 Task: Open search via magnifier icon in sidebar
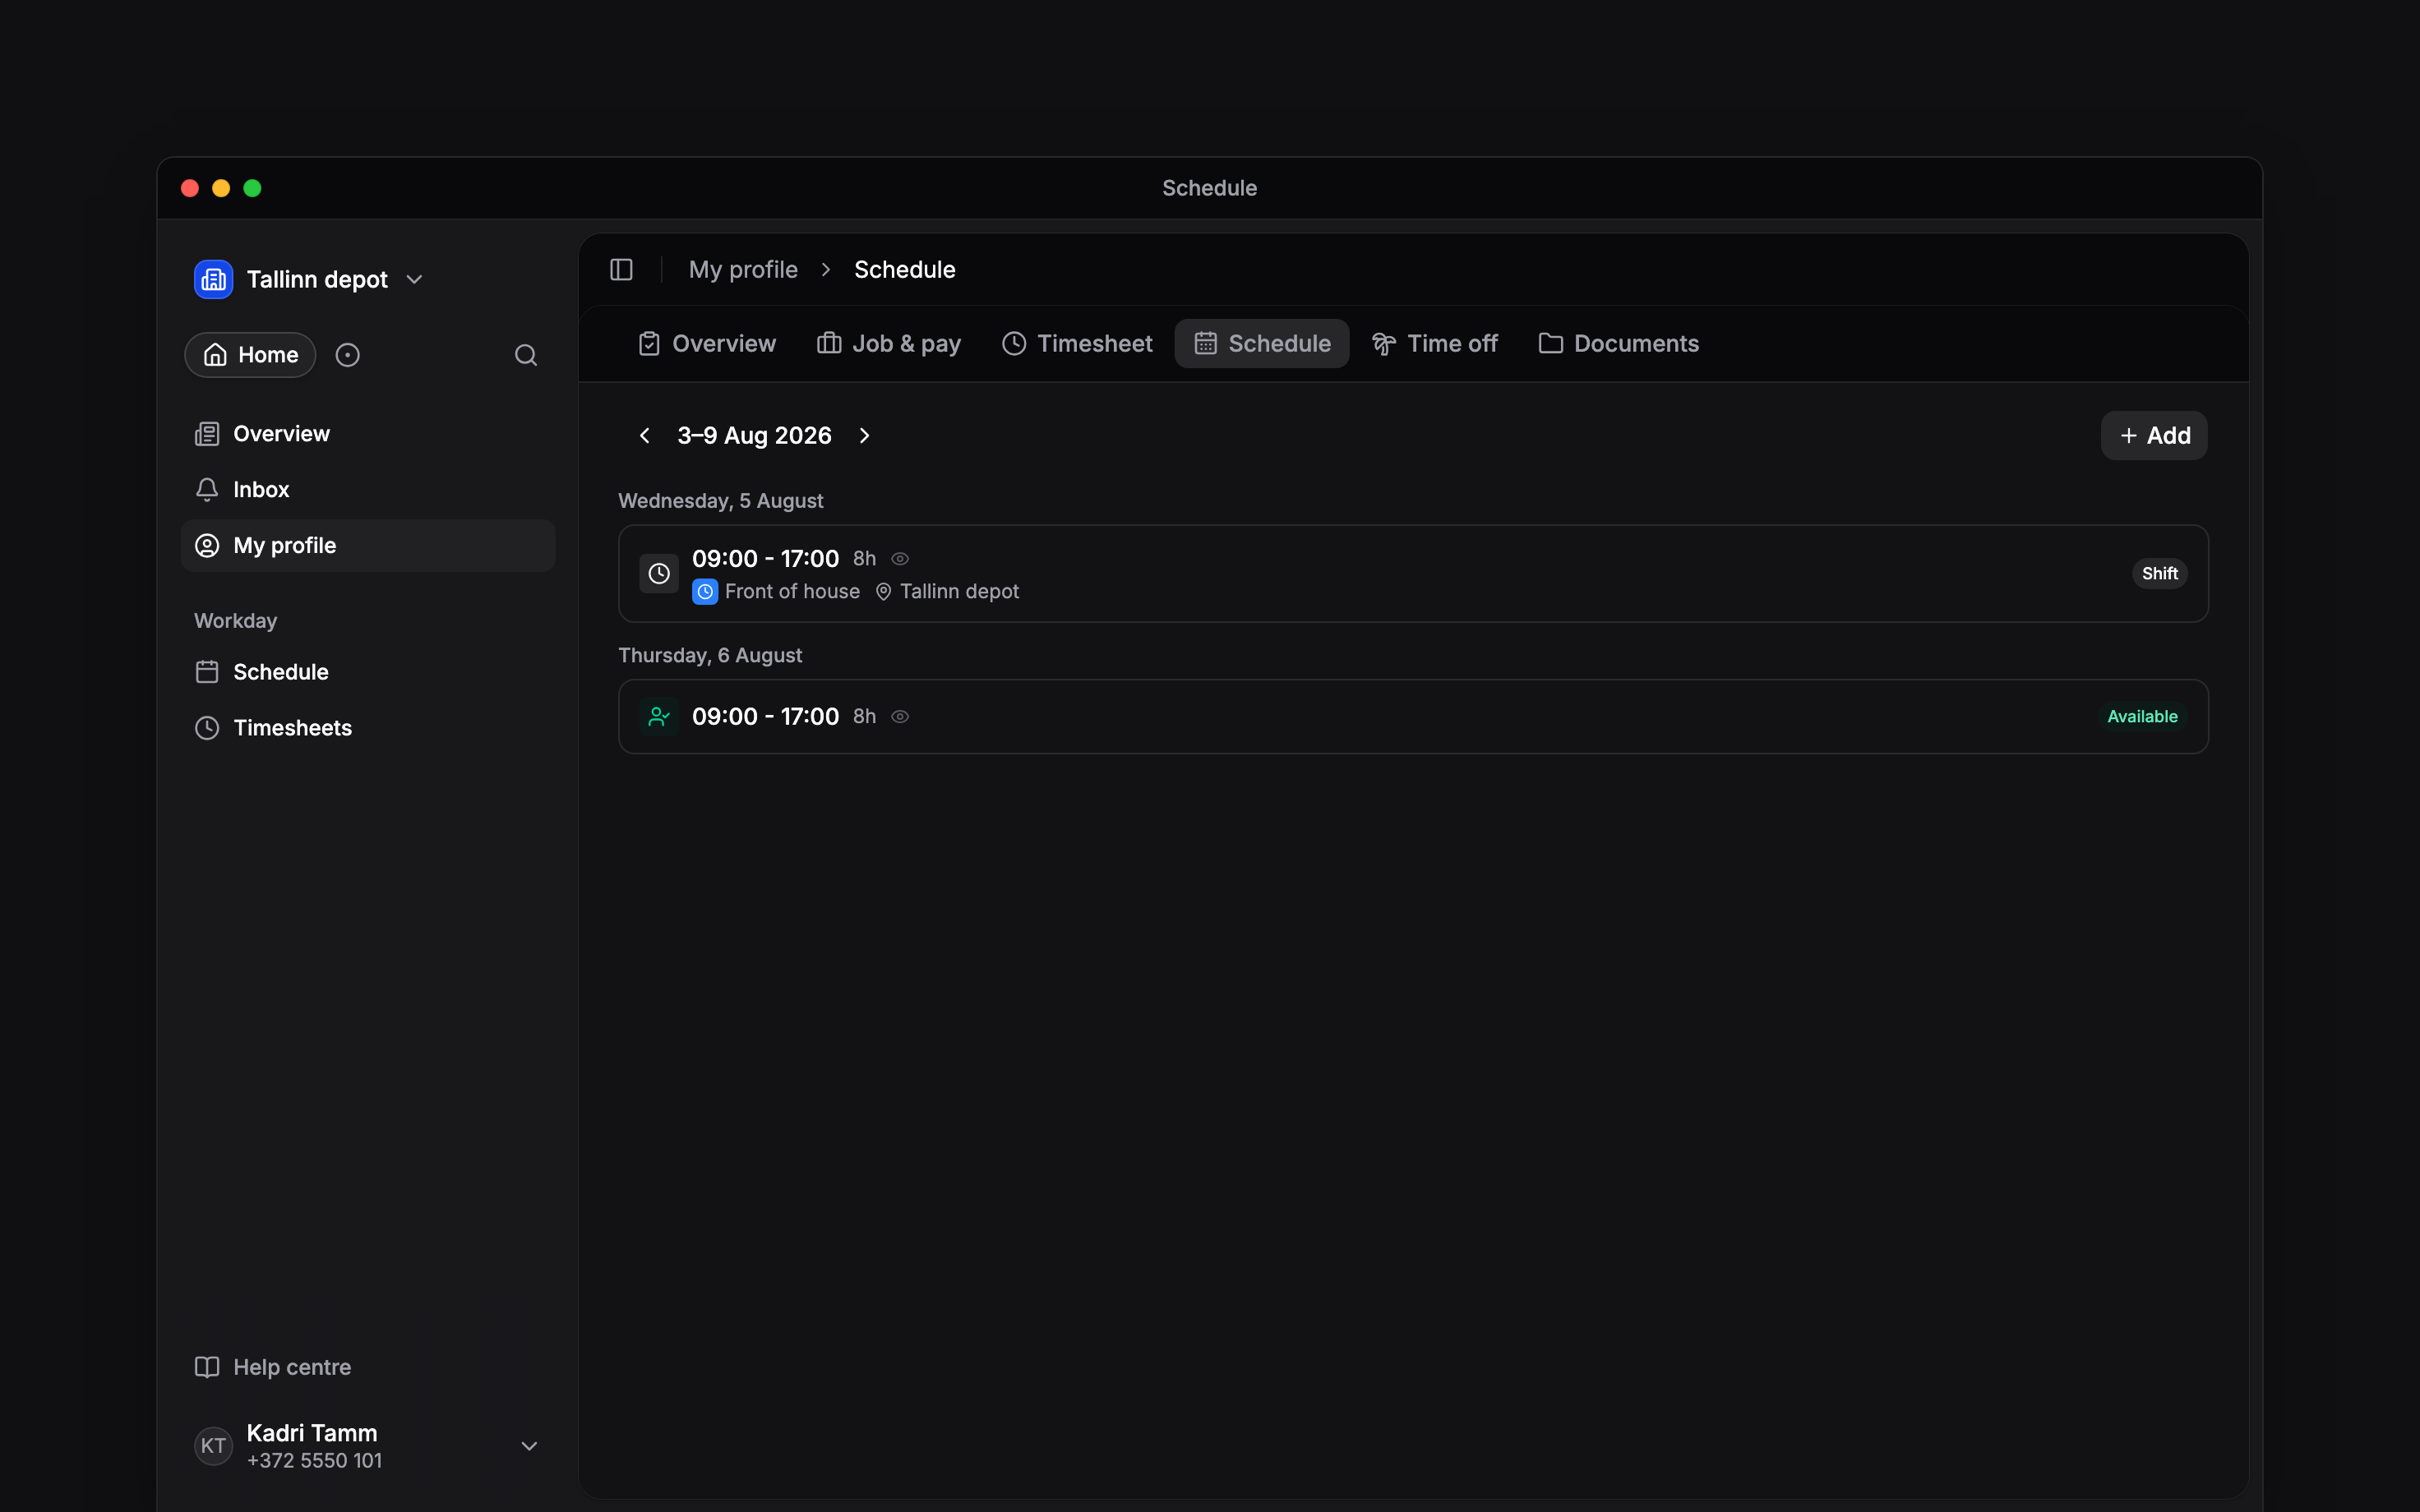pyautogui.click(x=526, y=355)
